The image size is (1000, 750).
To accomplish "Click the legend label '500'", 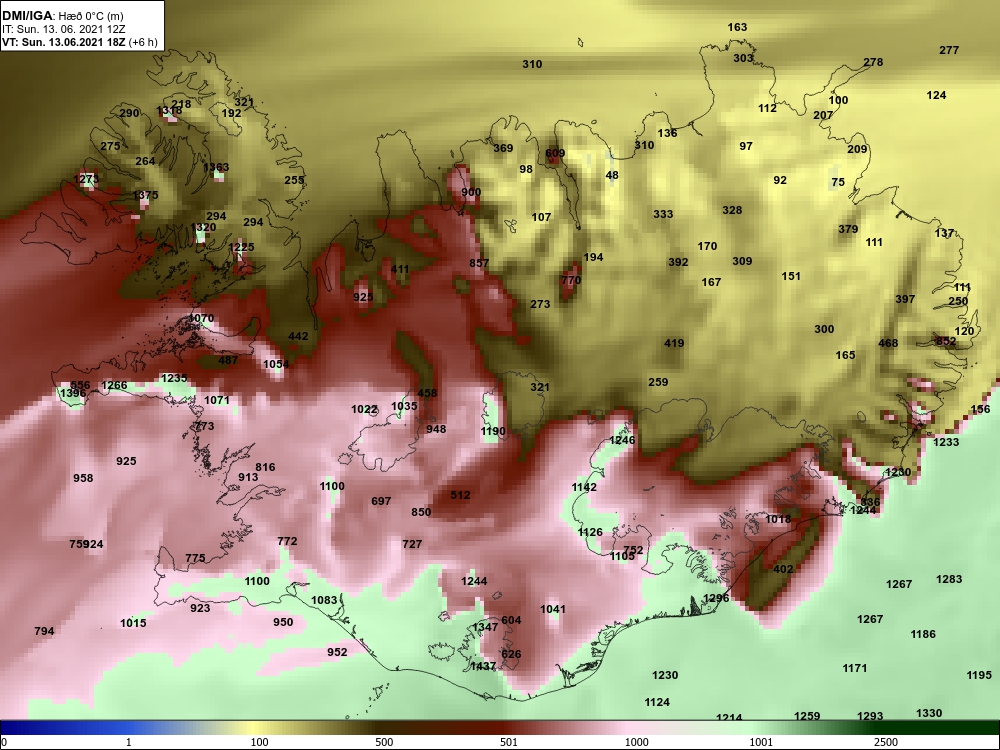I will [x=384, y=742].
